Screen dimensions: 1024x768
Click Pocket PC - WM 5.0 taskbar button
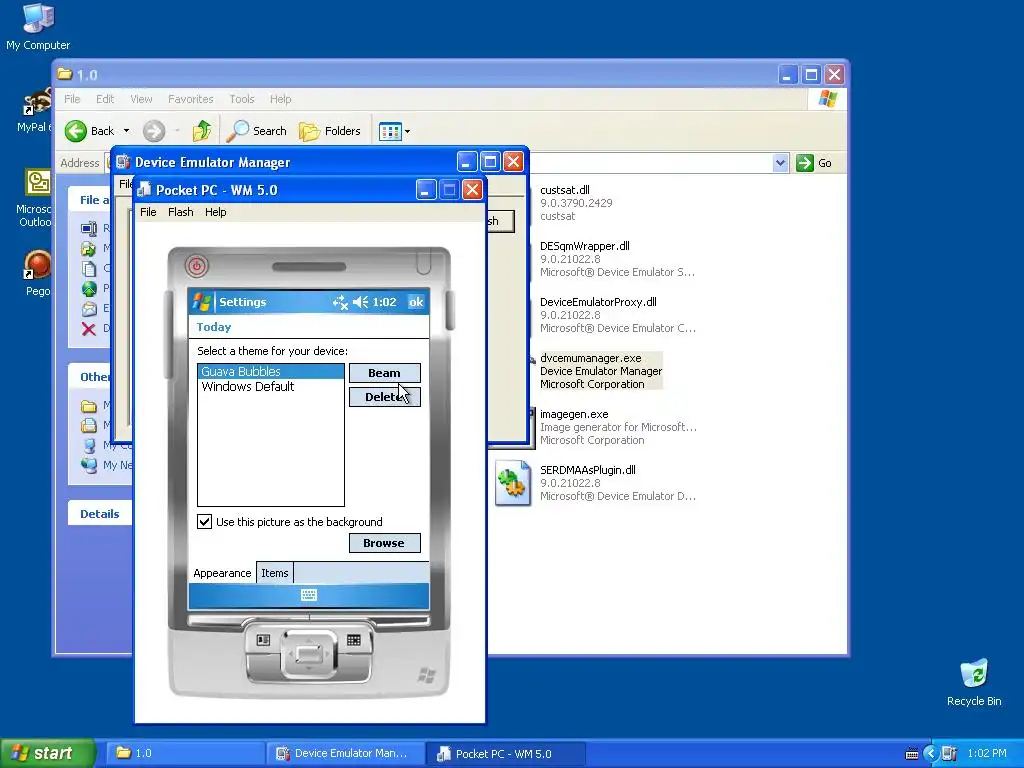click(x=506, y=754)
